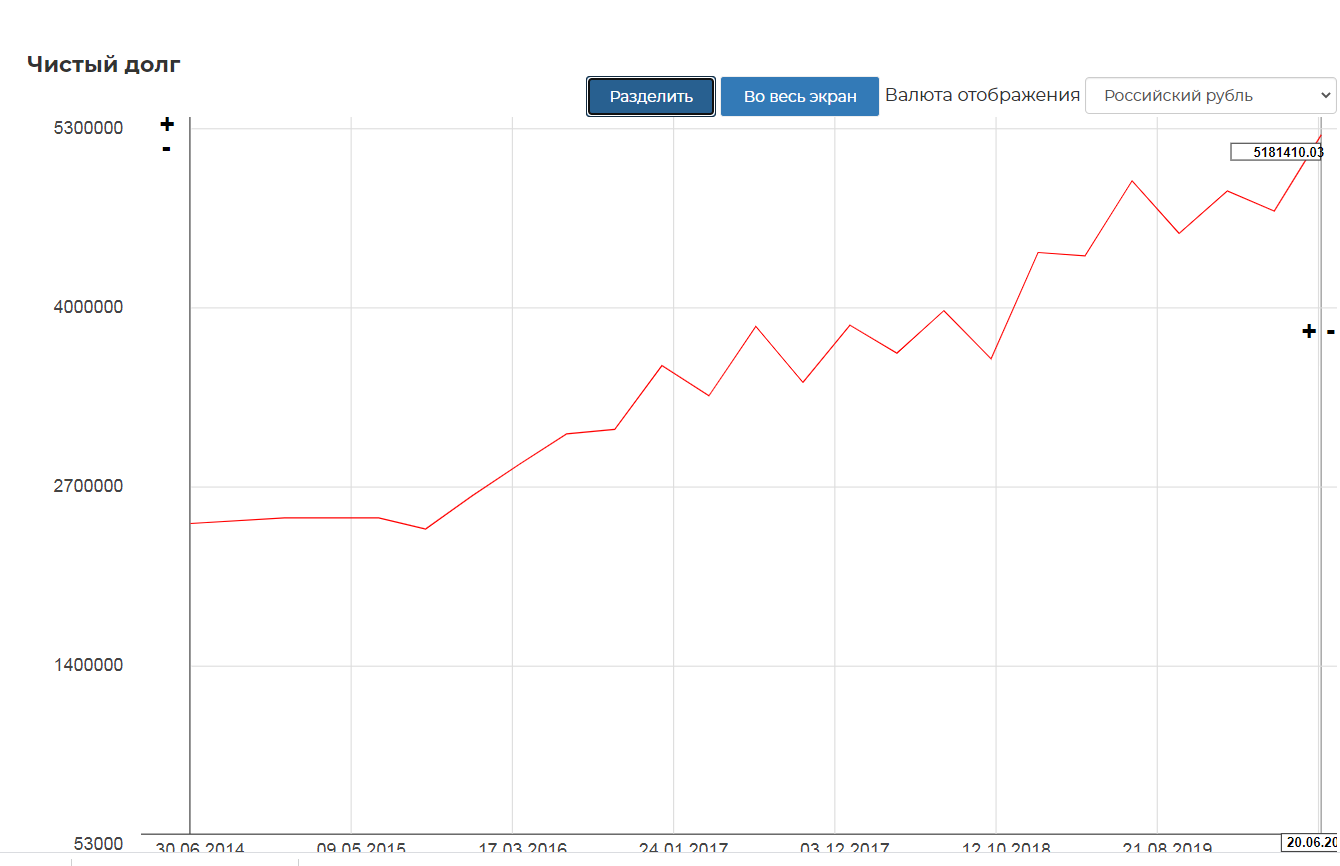Viewport: 1340px width, 866px height.
Task: Click the 17.03.2016 date on the x-axis
Action: click(x=522, y=849)
